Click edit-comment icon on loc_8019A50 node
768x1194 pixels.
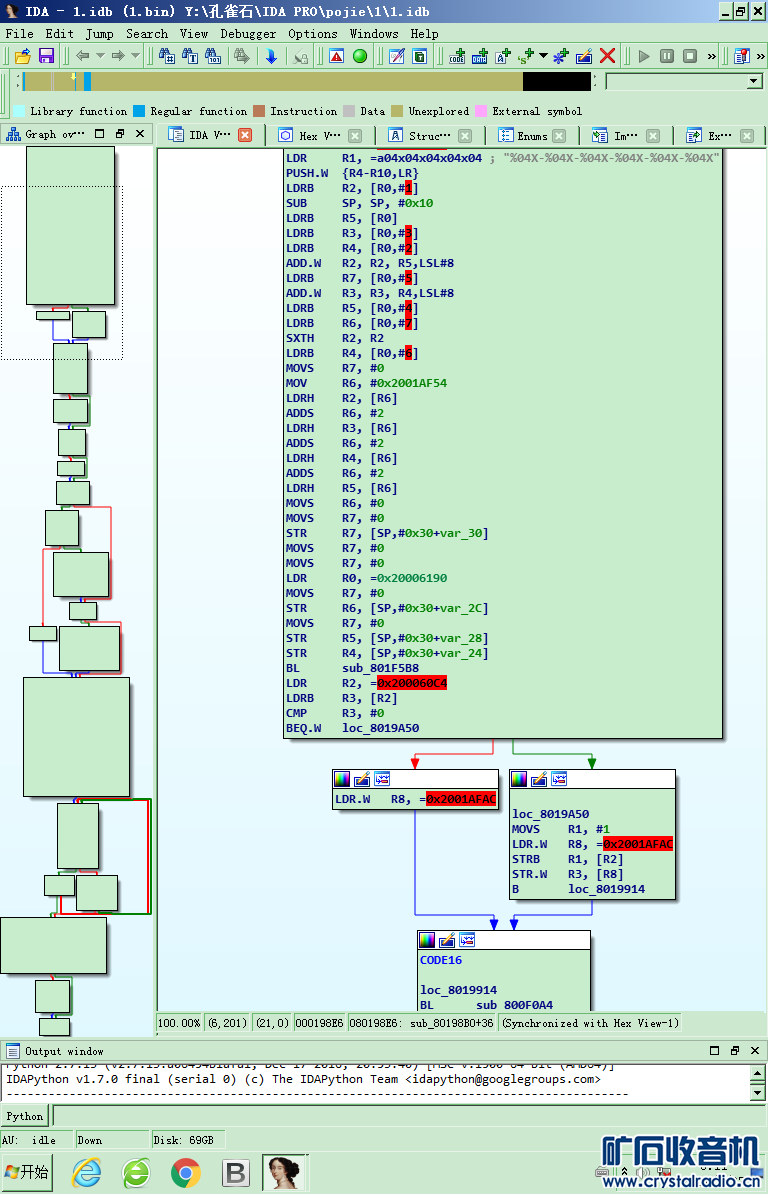tap(539, 779)
